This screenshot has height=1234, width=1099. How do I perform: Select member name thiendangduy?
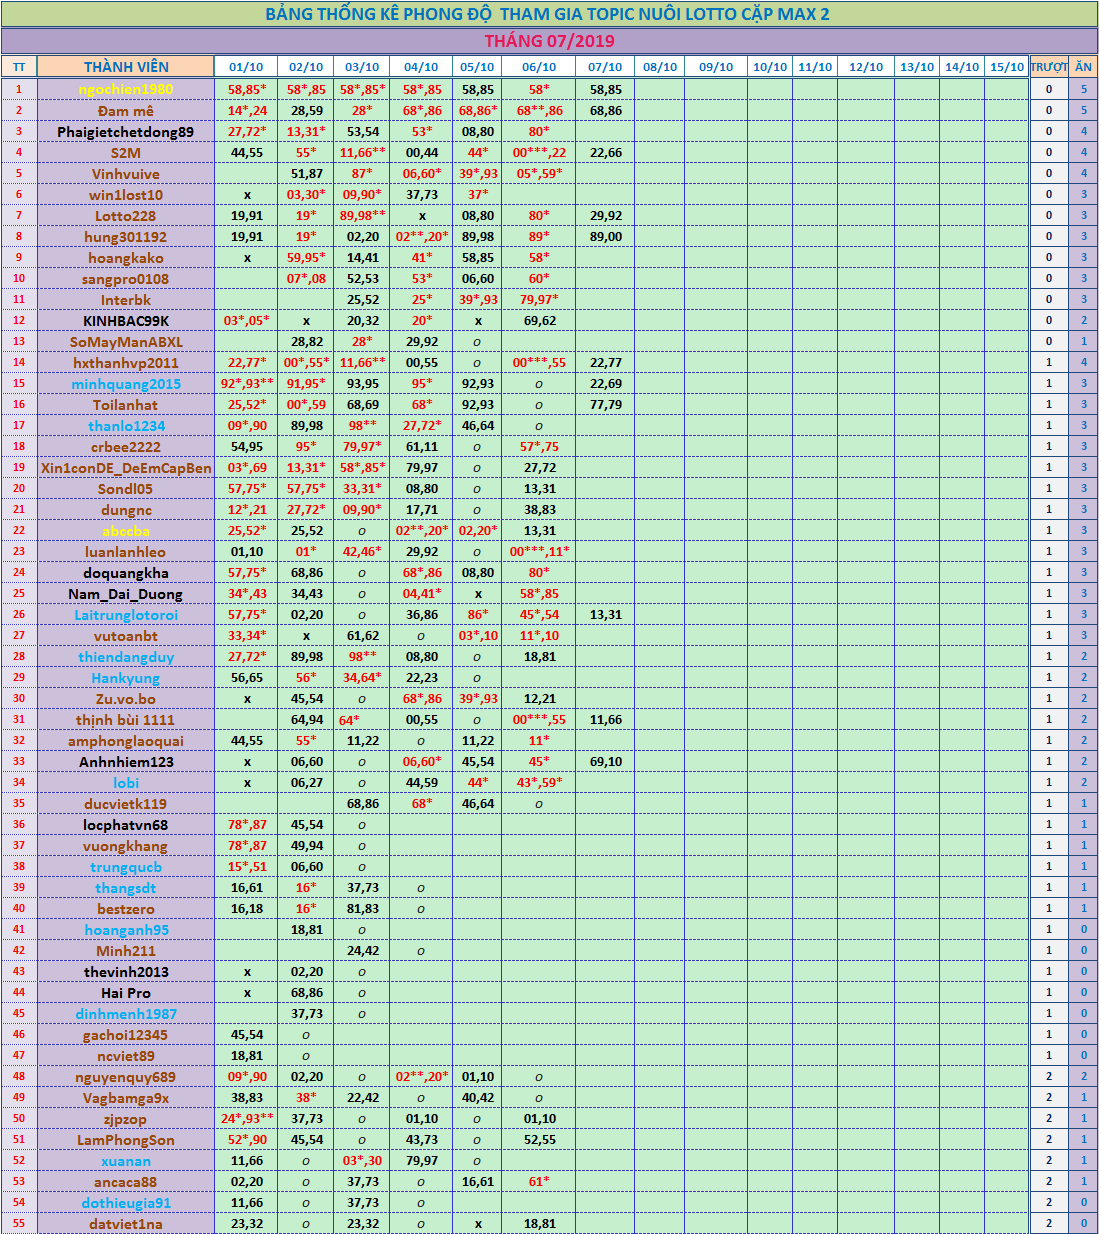[x=126, y=656]
